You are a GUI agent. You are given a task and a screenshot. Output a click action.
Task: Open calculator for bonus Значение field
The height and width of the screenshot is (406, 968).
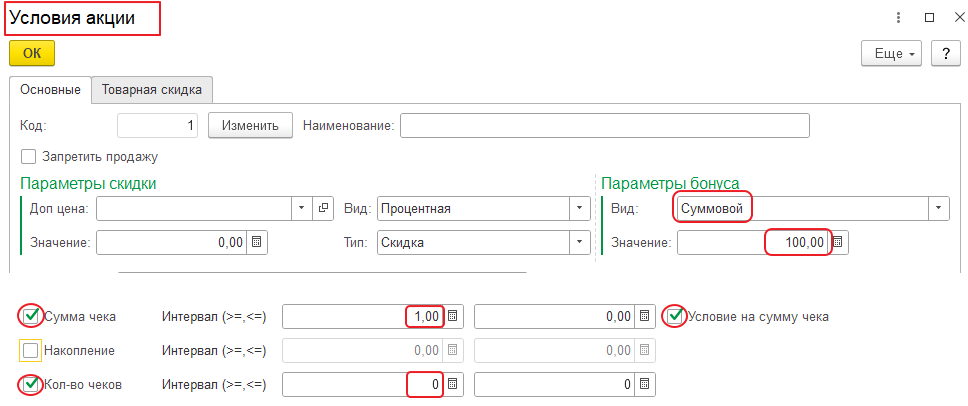click(839, 242)
